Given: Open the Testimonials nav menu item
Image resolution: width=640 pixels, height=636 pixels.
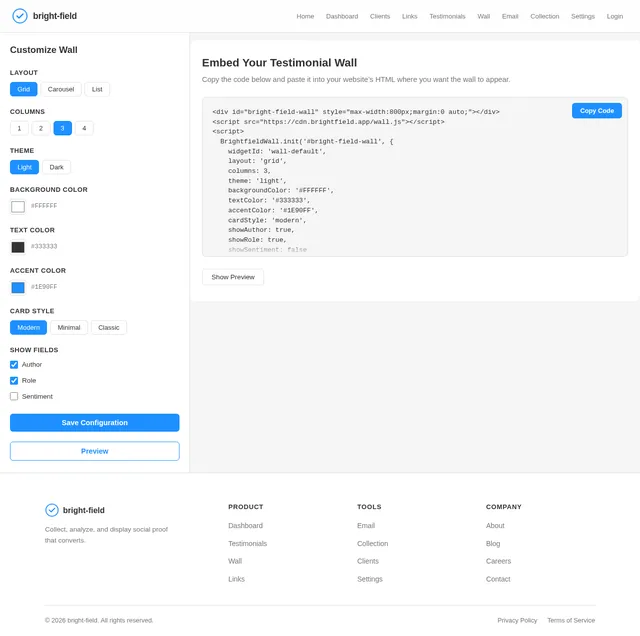Looking at the screenshot, I should (447, 16).
